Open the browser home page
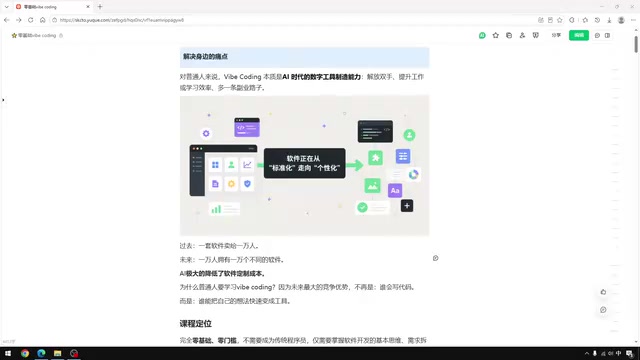The height and width of the screenshot is (360, 640). click(43, 20)
